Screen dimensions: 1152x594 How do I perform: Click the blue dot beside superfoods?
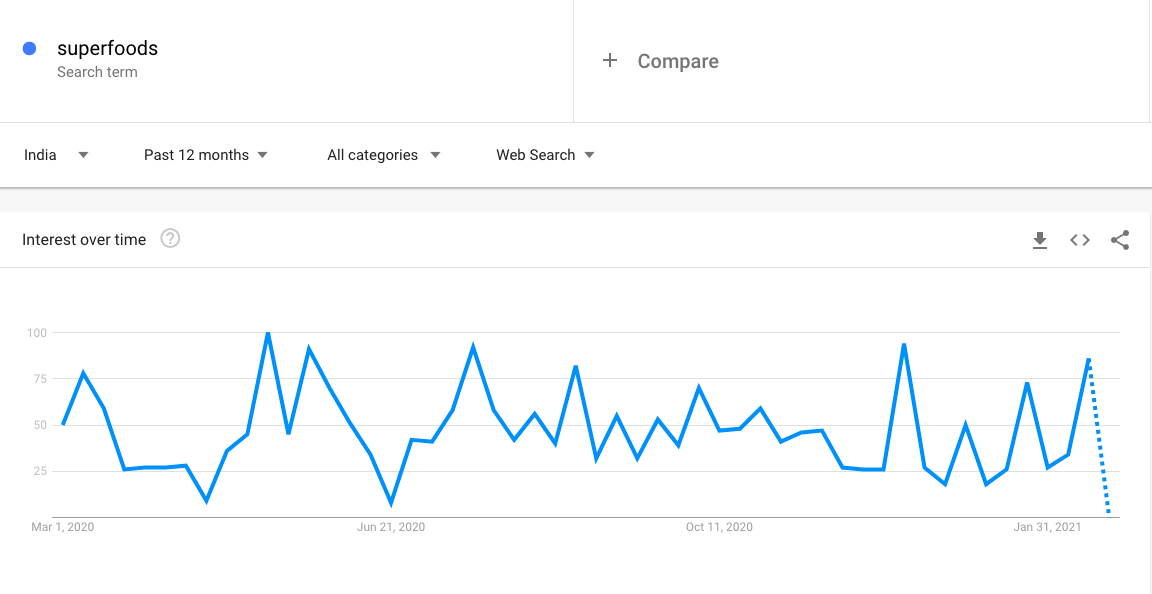pyautogui.click(x=30, y=48)
